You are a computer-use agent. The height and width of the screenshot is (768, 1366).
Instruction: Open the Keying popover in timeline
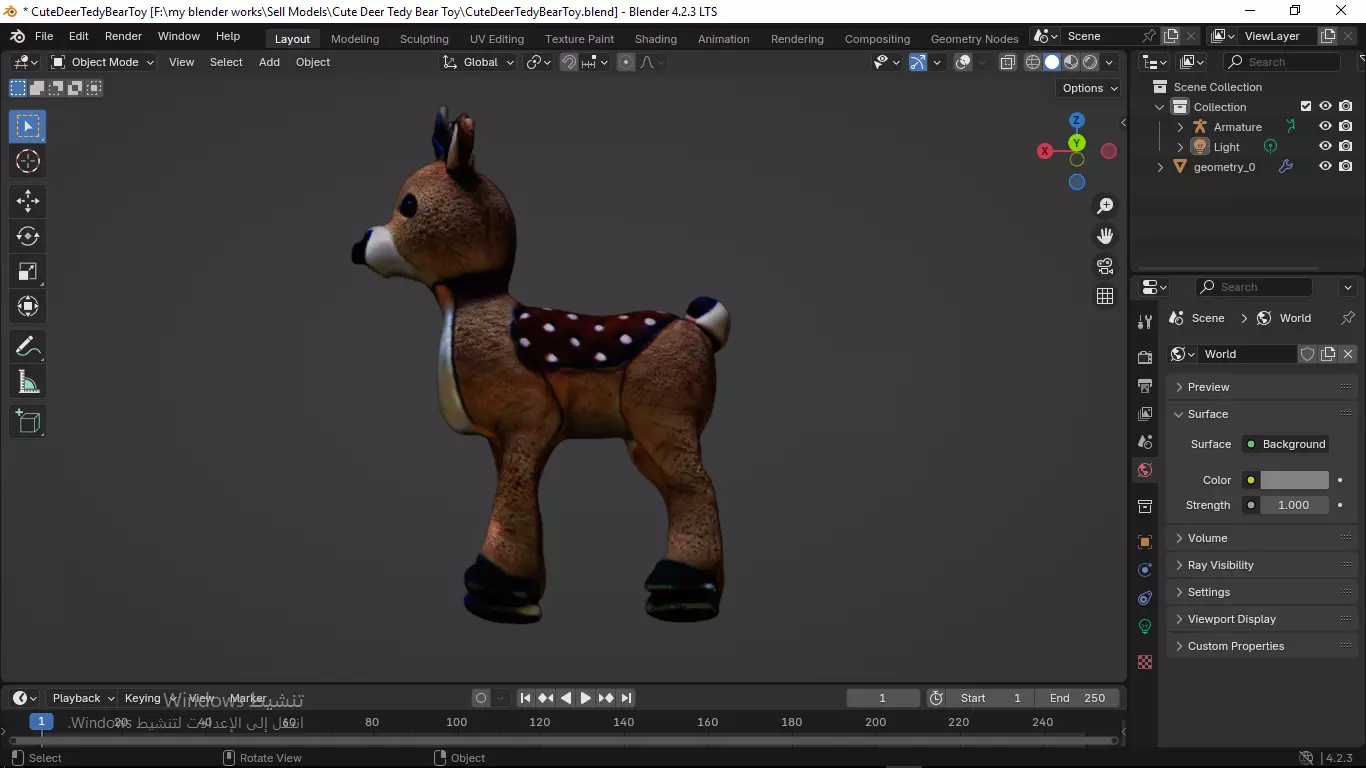tap(149, 698)
